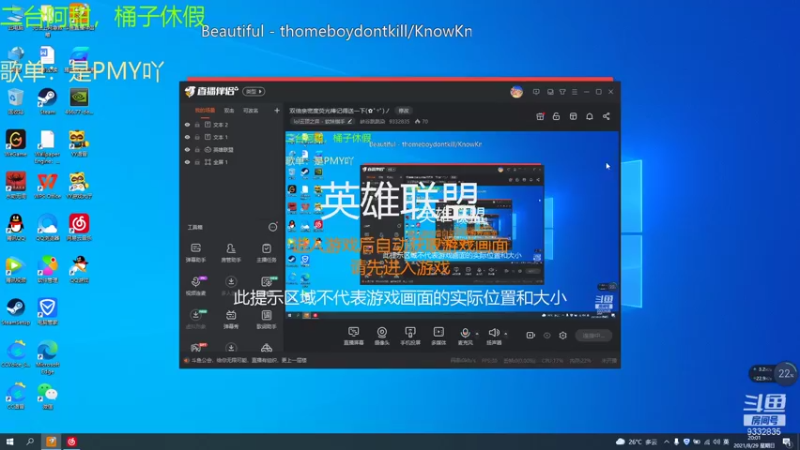This screenshot has width=800, height=450.
Task: Hide the 文本 2 source layer
Action: 187,124
